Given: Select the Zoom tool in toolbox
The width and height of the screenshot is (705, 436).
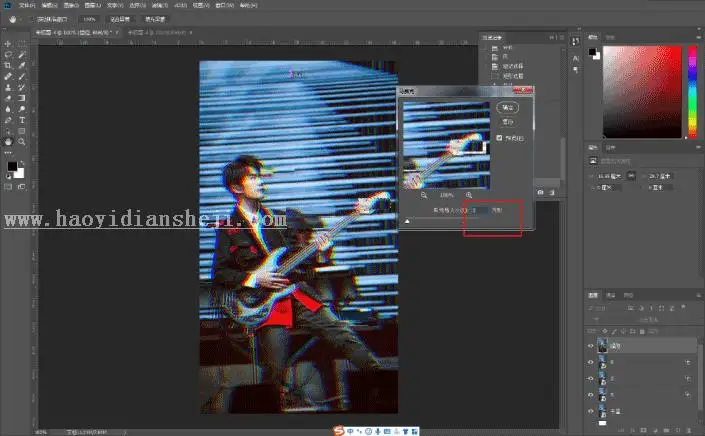Looking at the screenshot, I should click(x=22, y=142).
